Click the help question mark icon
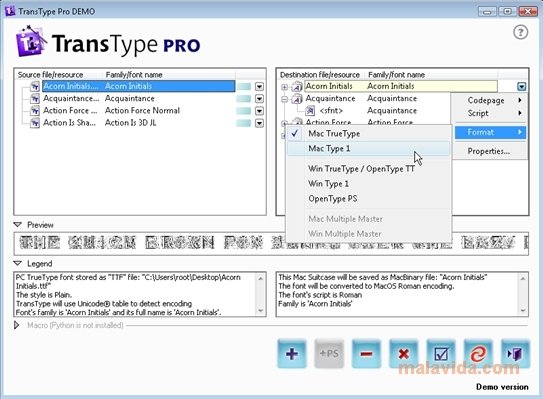The height and width of the screenshot is (399, 543). click(x=520, y=32)
